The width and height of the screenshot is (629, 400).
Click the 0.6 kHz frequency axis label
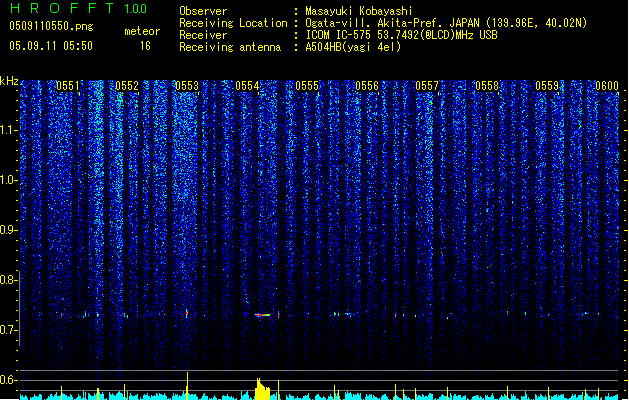click(8, 380)
